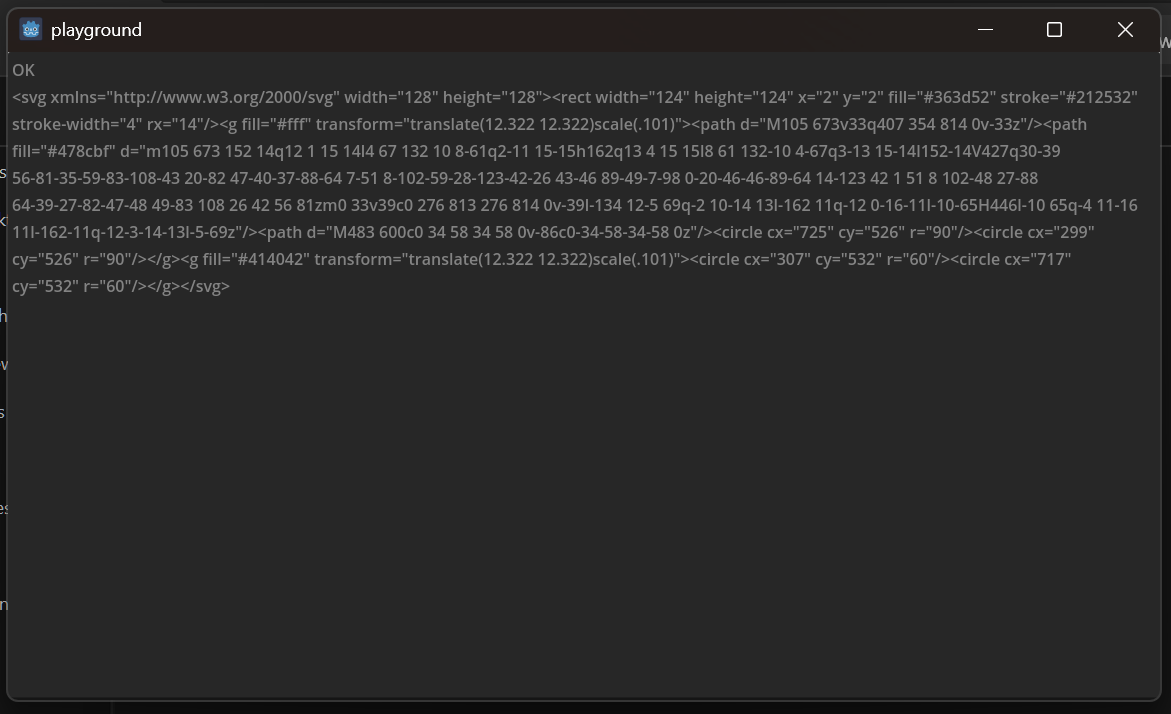Image resolution: width=1171 pixels, height=714 pixels.
Task: Click the fill="#478cbf" color value
Action: click(63, 151)
